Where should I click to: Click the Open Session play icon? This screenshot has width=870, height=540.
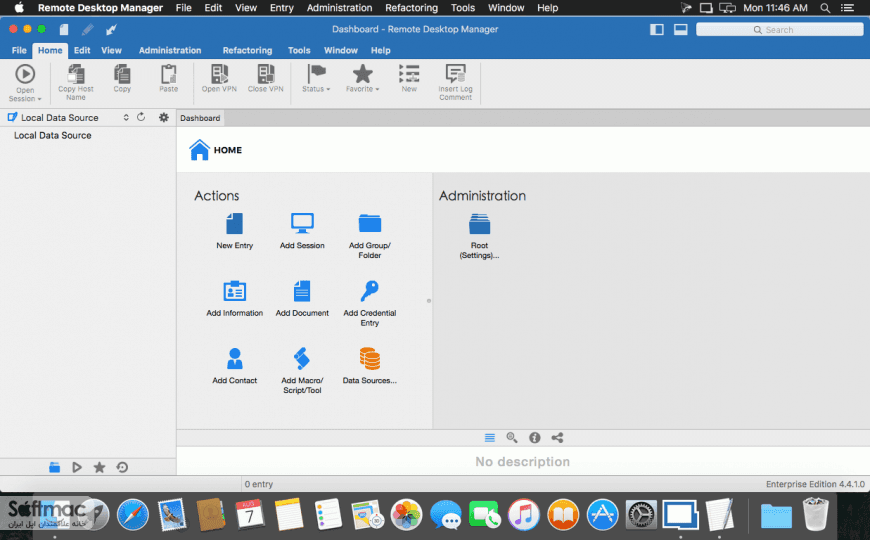[x=25, y=74]
